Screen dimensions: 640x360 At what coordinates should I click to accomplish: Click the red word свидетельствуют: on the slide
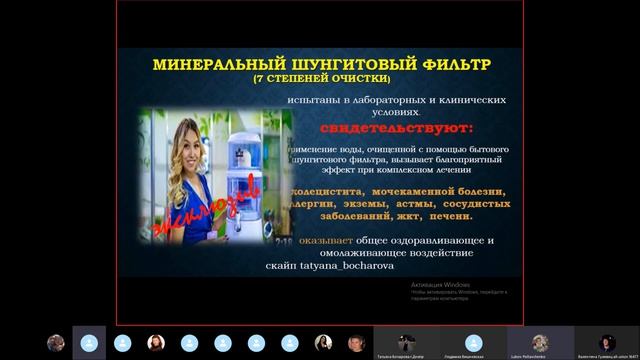pyautogui.click(x=396, y=128)
